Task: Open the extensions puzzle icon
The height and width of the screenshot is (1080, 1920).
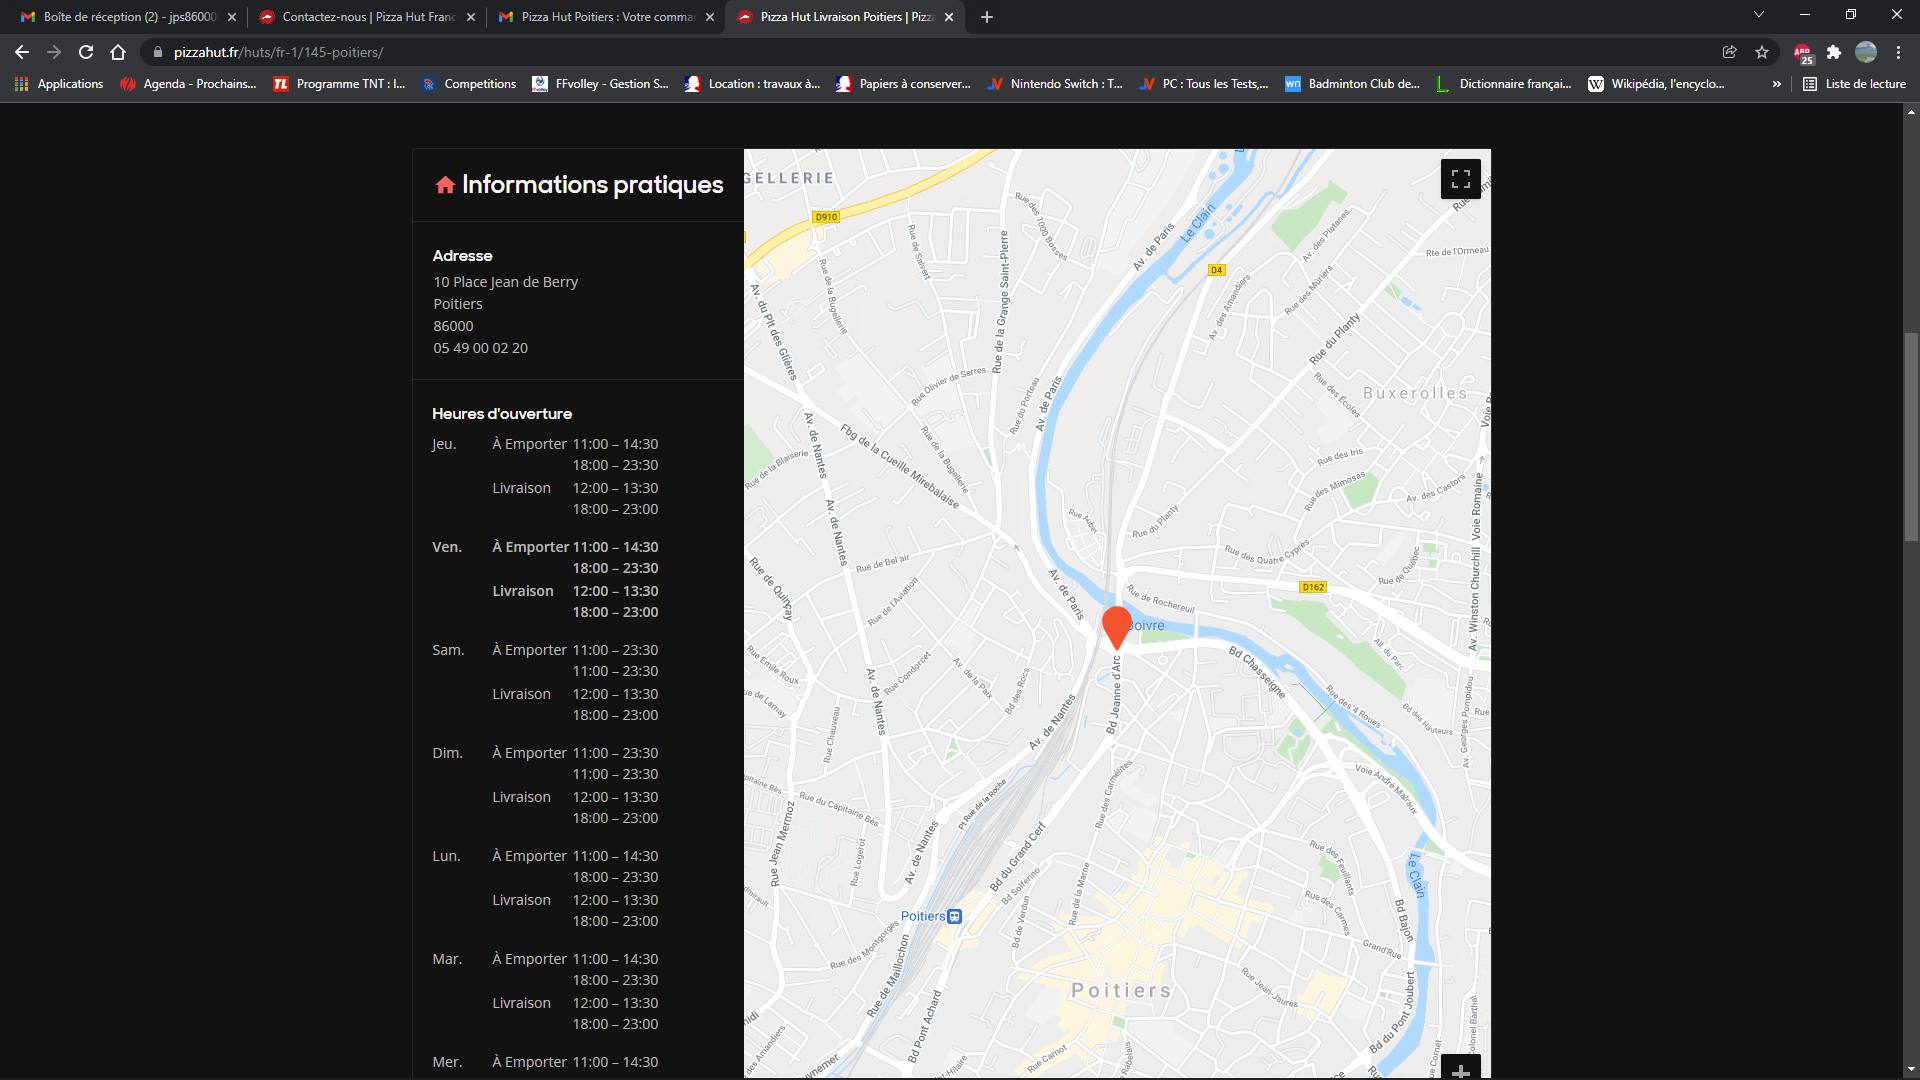Action: pos(1833,52)
